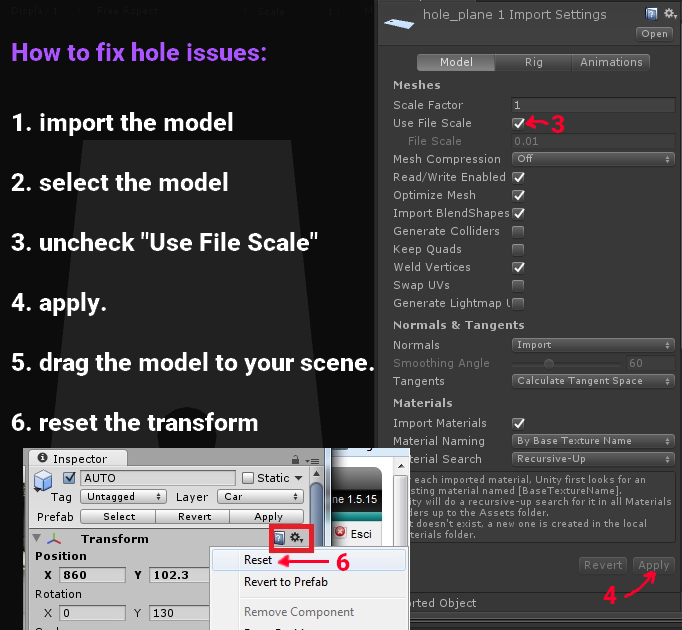
Task: Click Position Y field with 102.3
Action: coord(179,575)
